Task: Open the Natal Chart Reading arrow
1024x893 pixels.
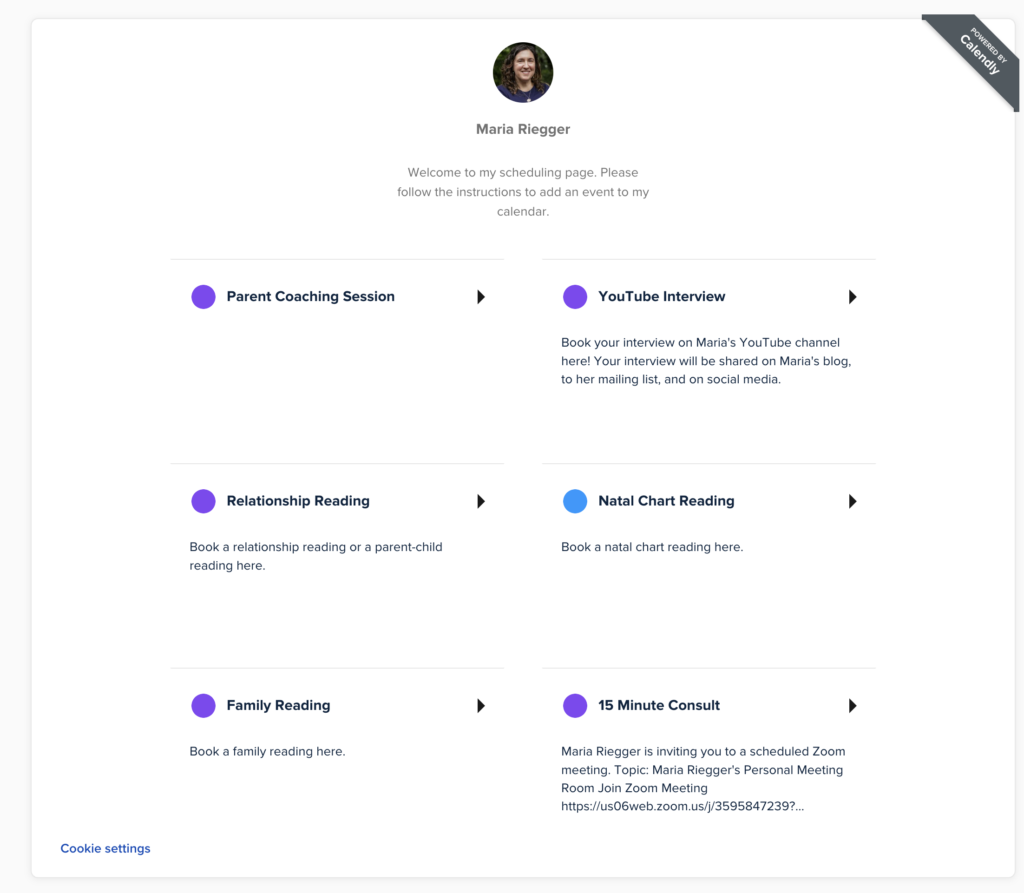Action: [x=853, y=501]
